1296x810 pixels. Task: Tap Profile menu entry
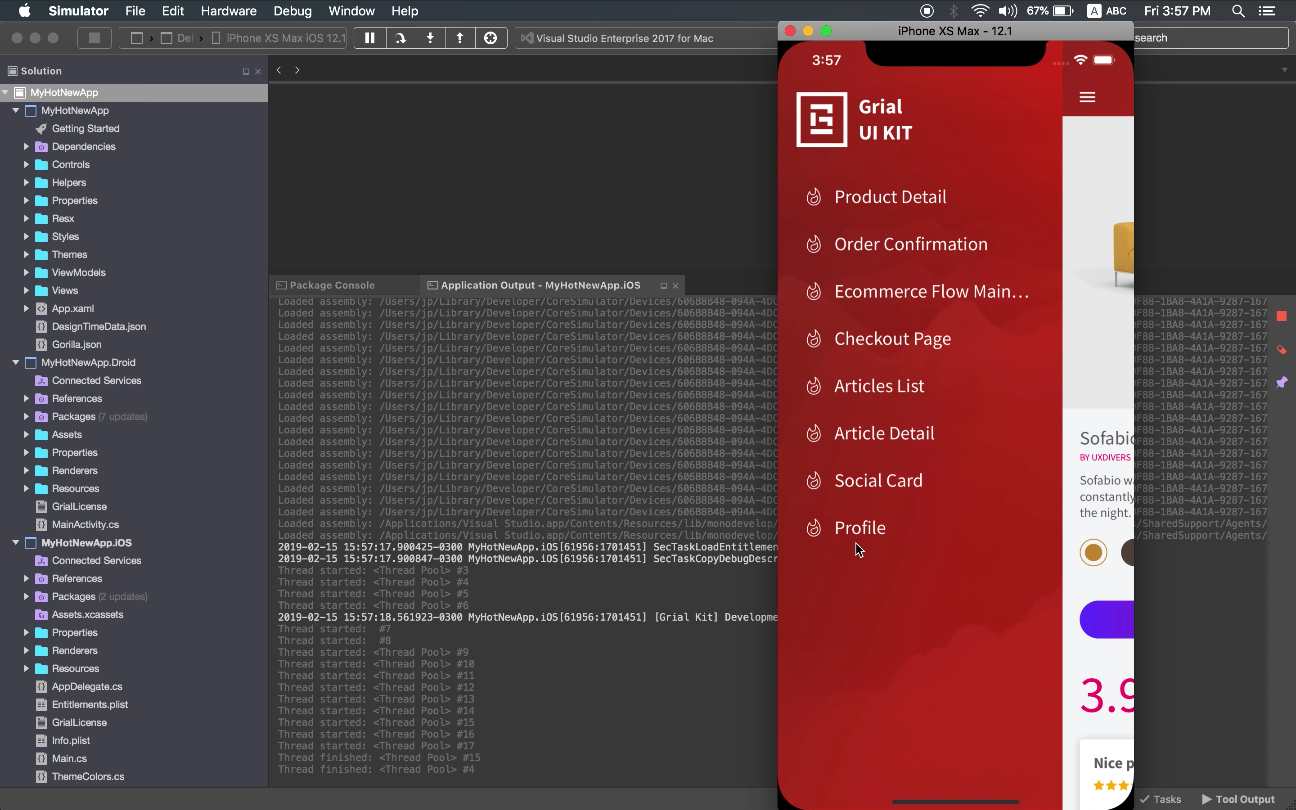pyautogui.click(x=860, y=528)
